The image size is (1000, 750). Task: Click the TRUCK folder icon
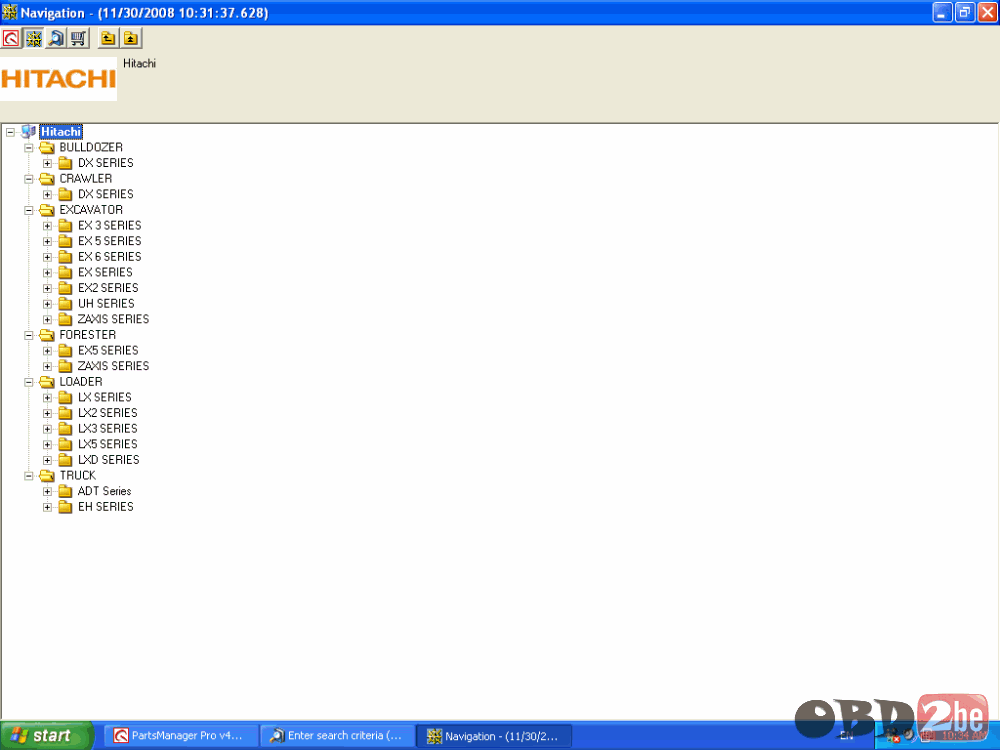pyautogui.click(x=47, y=476)
